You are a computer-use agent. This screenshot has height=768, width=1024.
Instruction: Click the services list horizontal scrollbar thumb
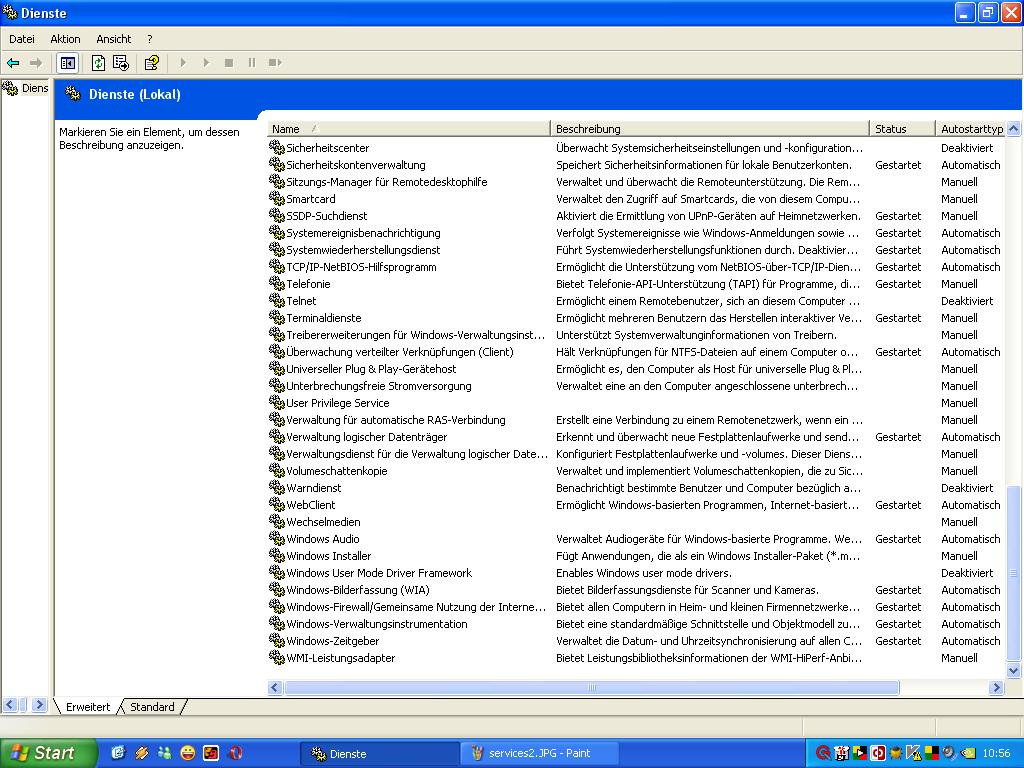[592, 687]
